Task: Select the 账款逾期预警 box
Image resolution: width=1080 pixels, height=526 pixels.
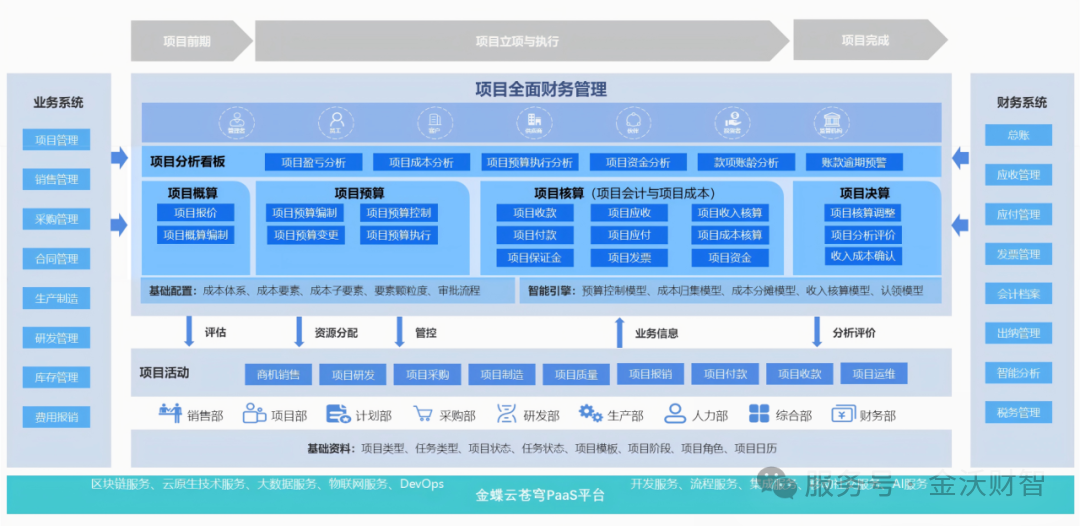Action: tap(854, 162)
